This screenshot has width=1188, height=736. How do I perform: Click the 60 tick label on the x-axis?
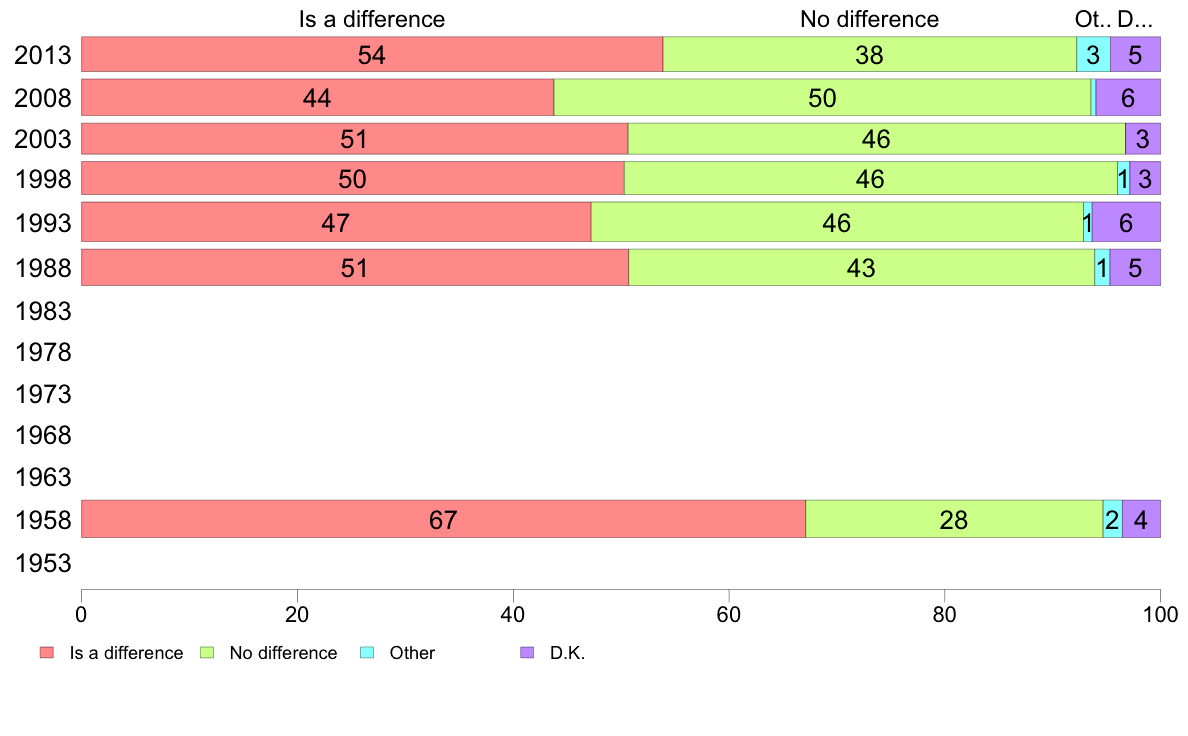729,610
